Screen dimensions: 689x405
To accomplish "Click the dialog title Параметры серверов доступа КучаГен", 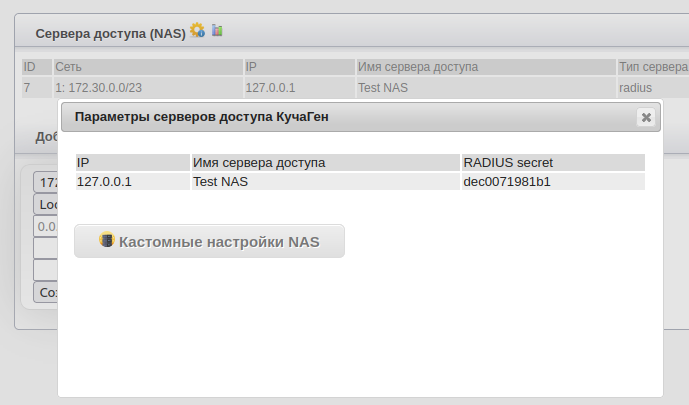I will (202, 117).
